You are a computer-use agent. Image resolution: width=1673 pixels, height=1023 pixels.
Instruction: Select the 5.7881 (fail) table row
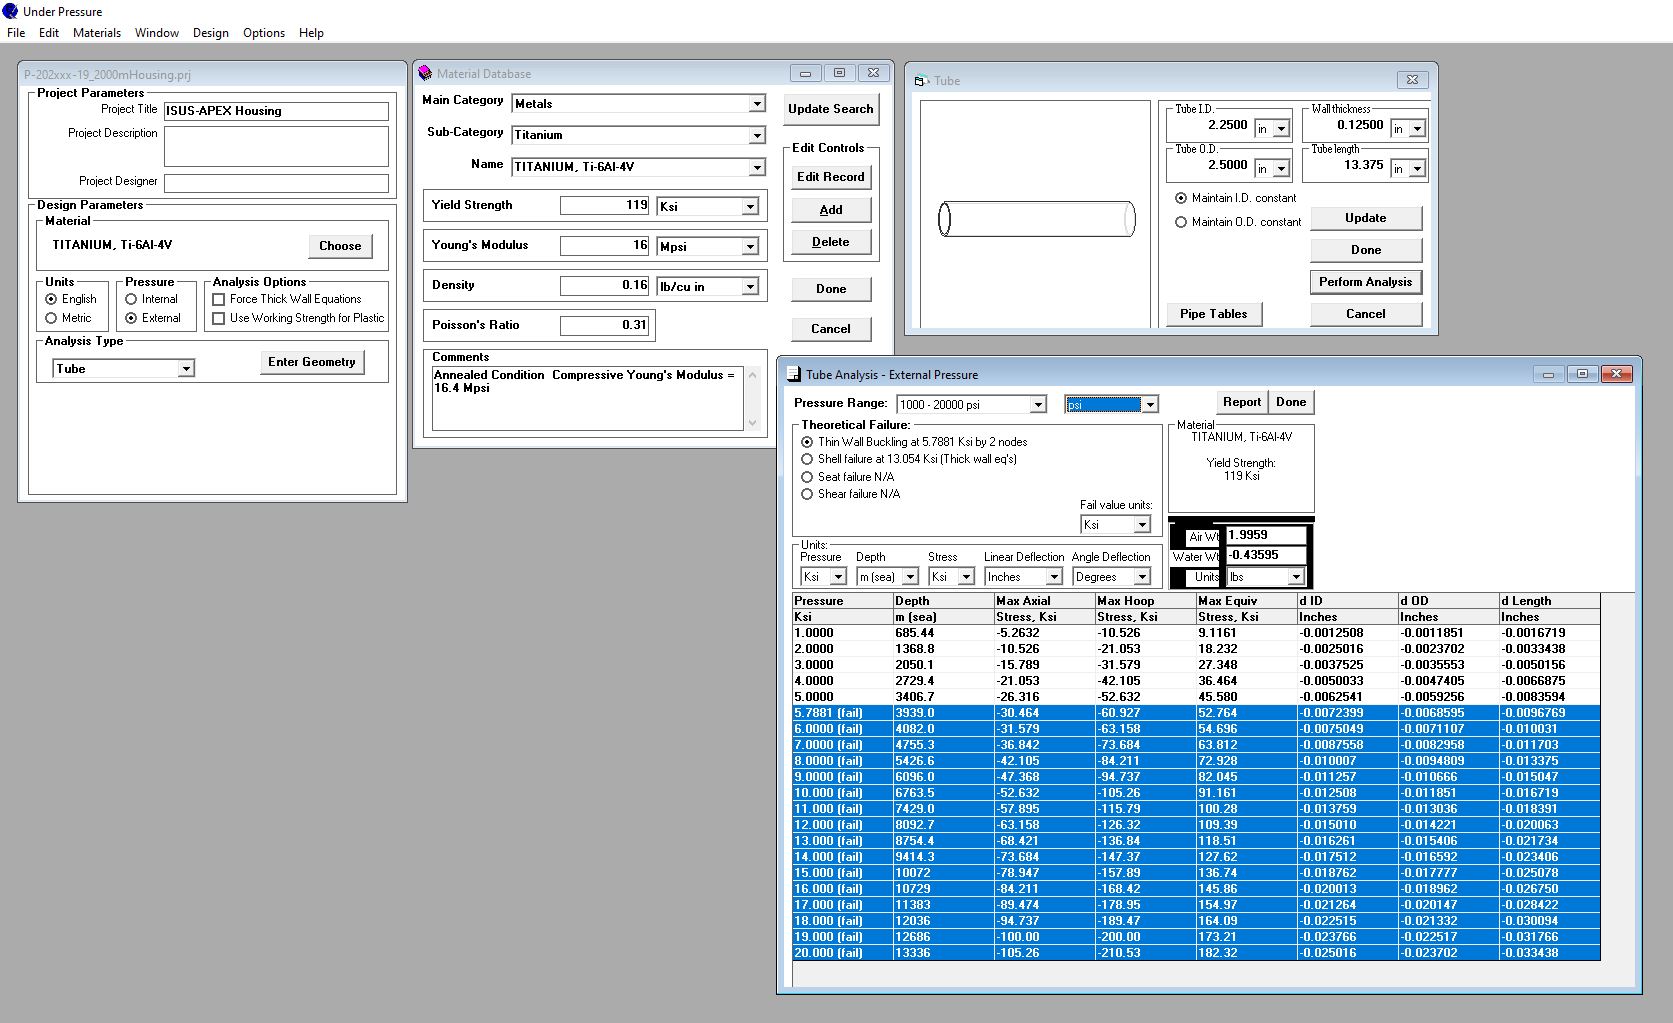(x=1196, y=713)
